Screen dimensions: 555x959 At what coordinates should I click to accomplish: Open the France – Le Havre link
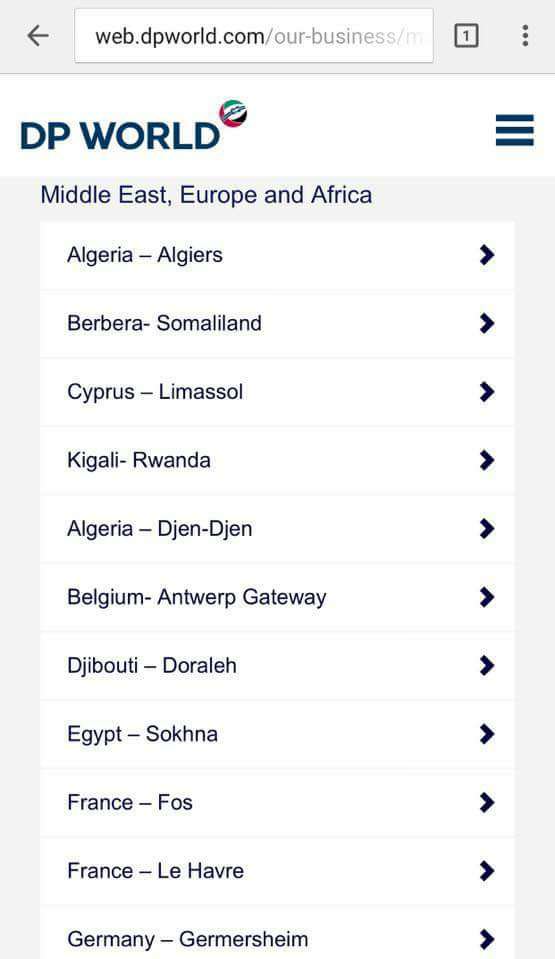(277, 871)
